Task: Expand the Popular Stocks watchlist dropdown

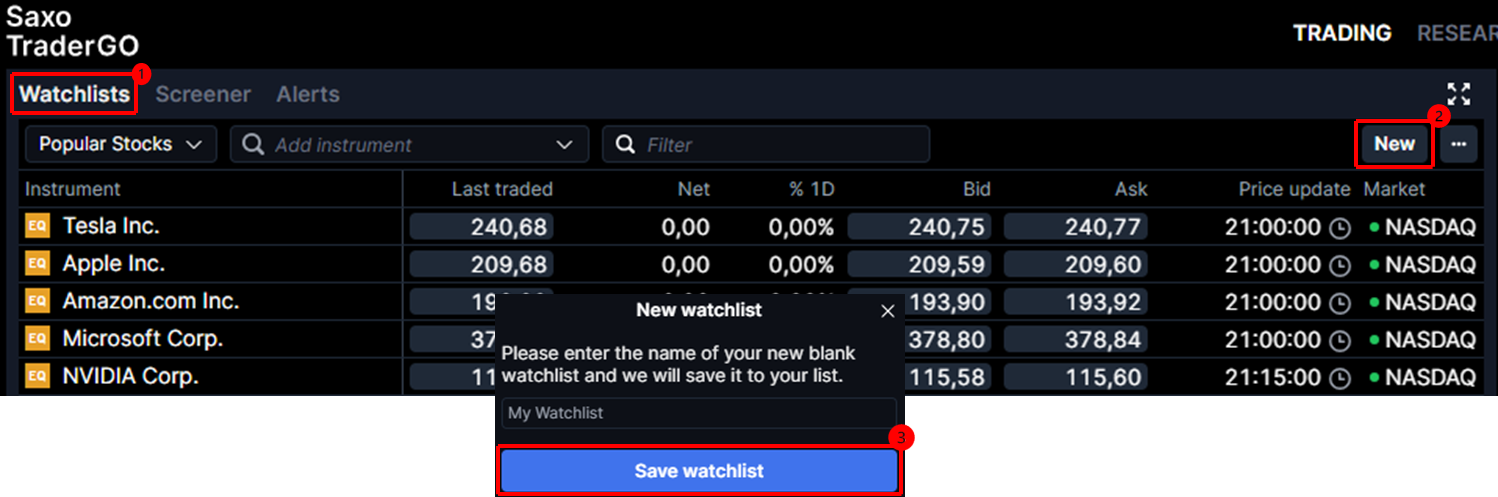Action: coord(120,144)
